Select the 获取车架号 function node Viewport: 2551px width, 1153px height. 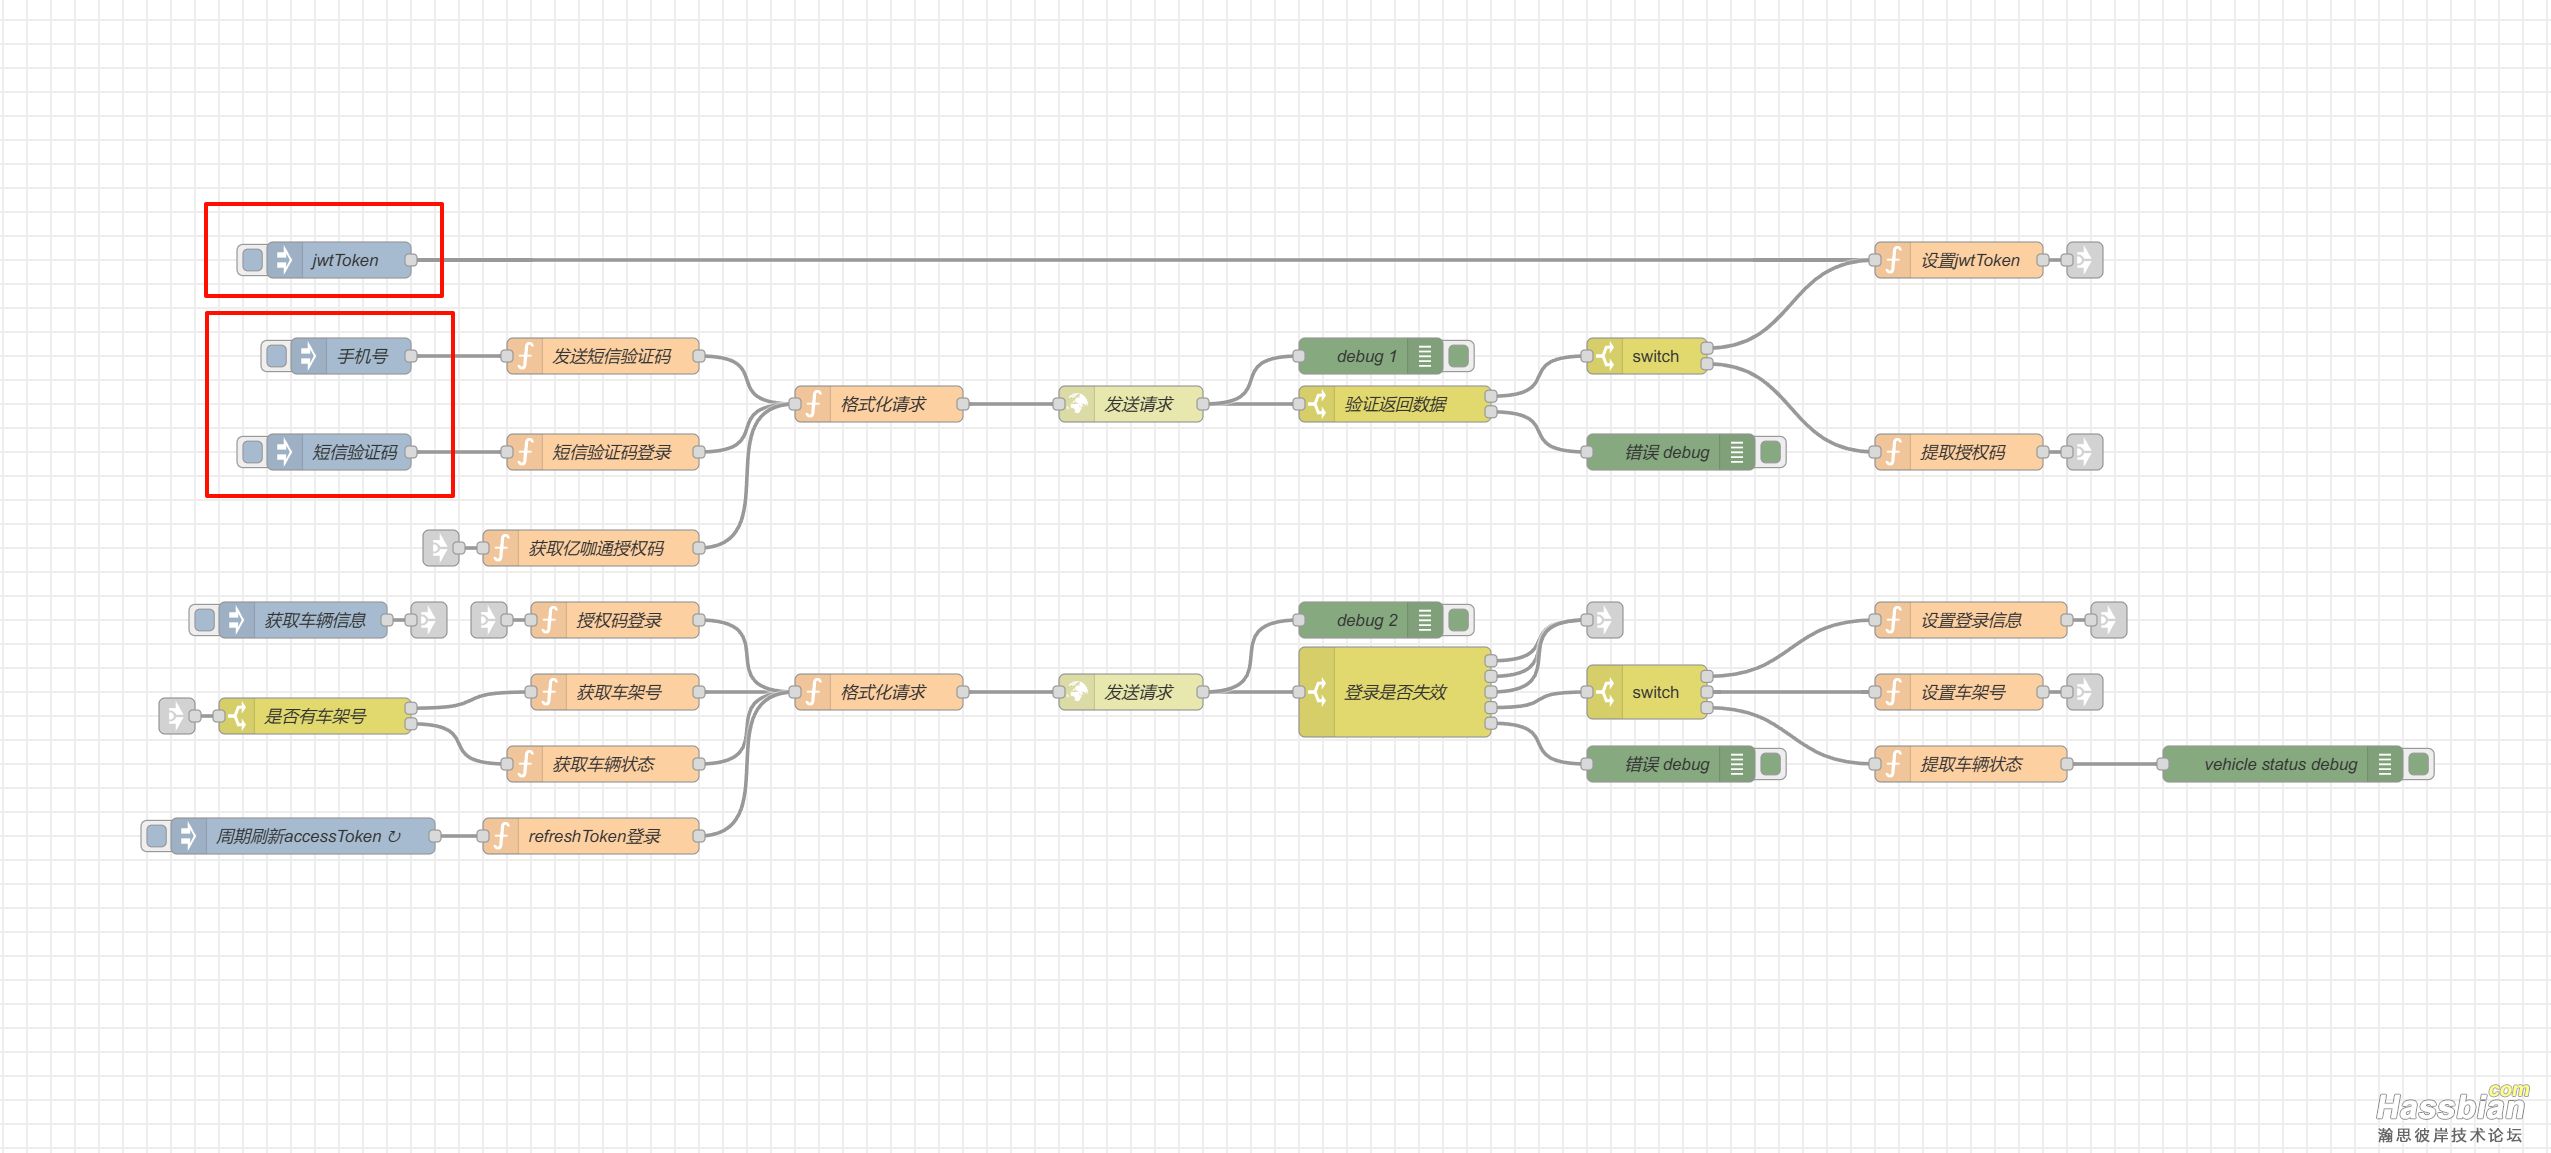pos(615,692)
